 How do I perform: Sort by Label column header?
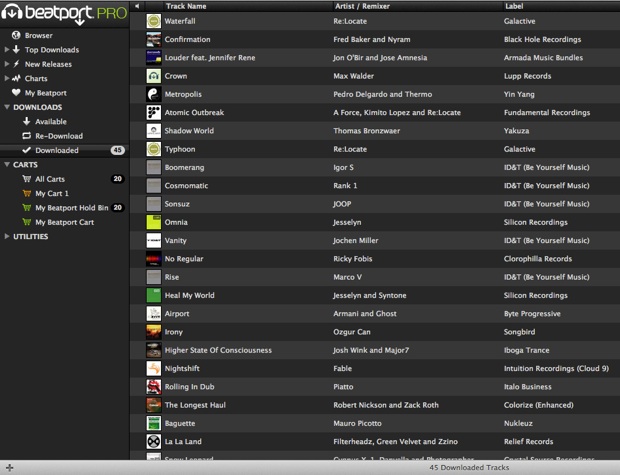pos(514,6)
